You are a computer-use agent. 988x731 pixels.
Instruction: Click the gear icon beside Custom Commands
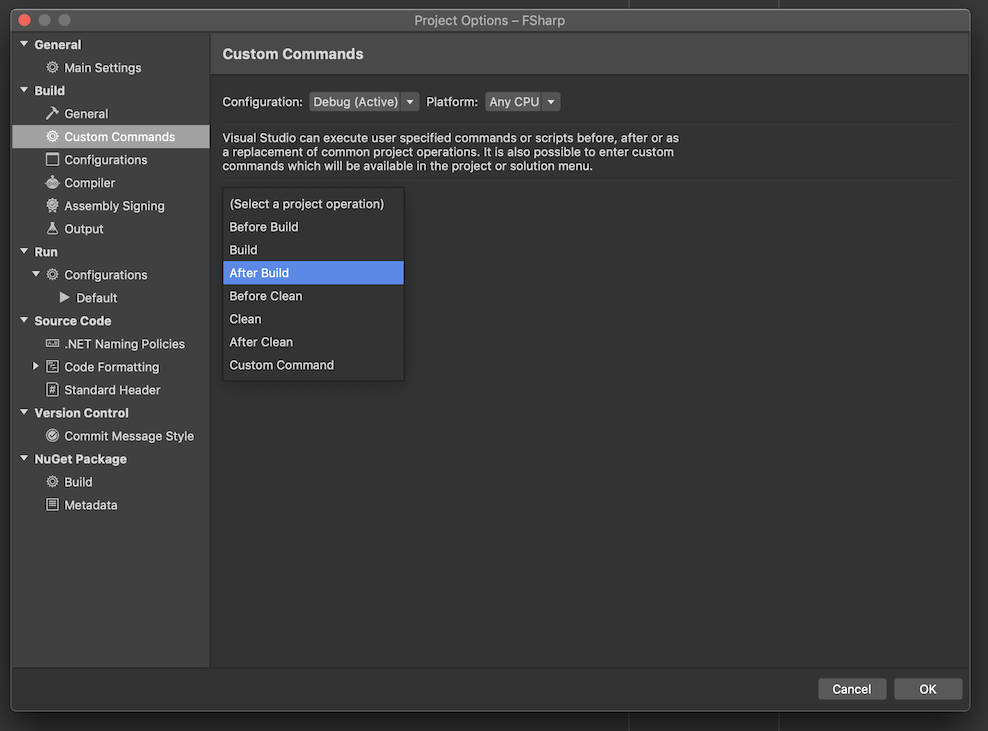point(52,137)
